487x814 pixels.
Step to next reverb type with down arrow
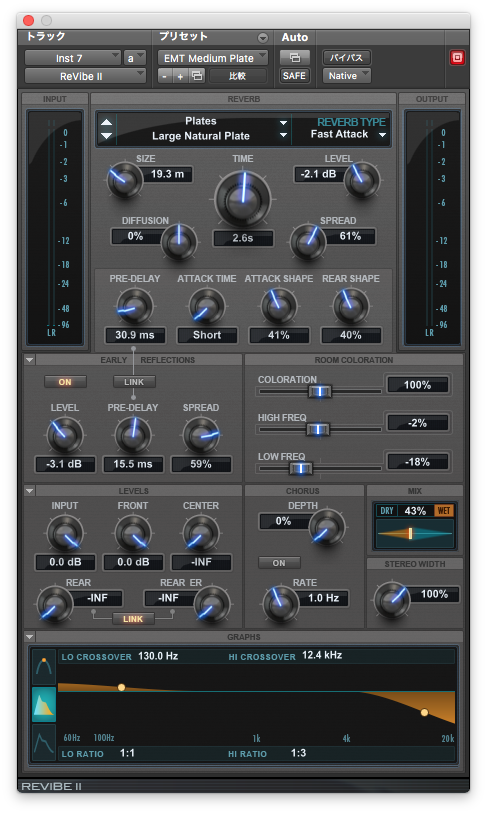click(x=106, y=135)
